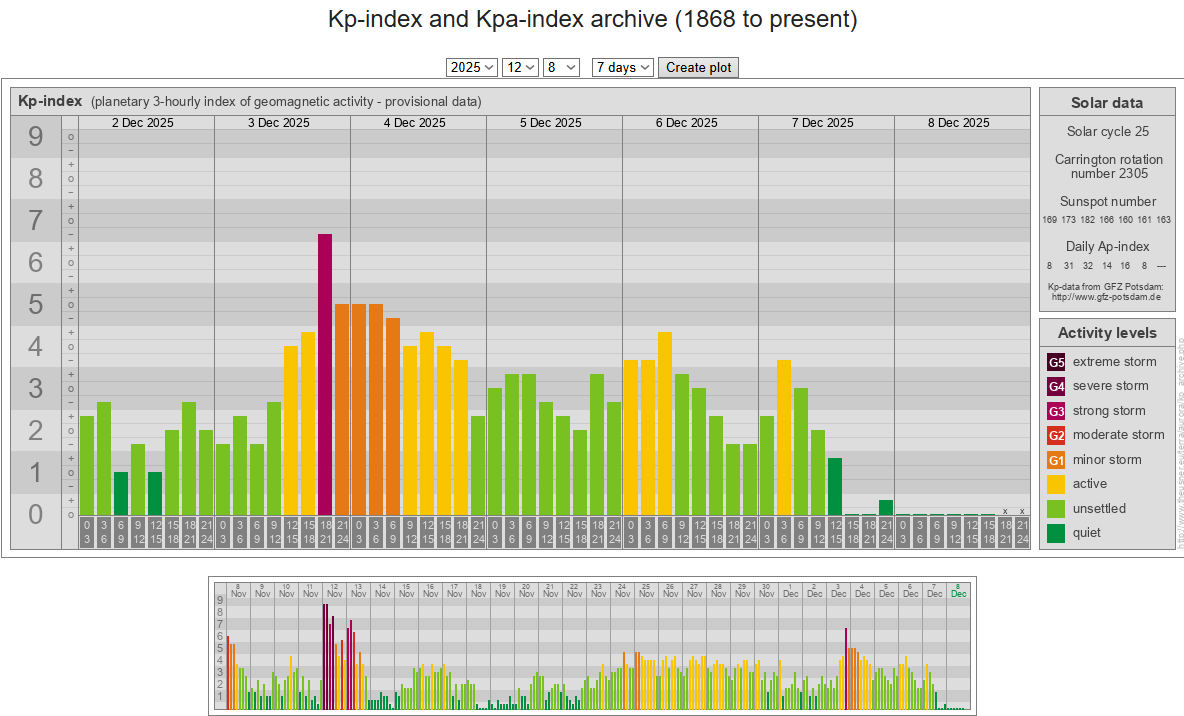Open the year dropdown showing 2025
1184x716 pixels.
tap(472, 67)
